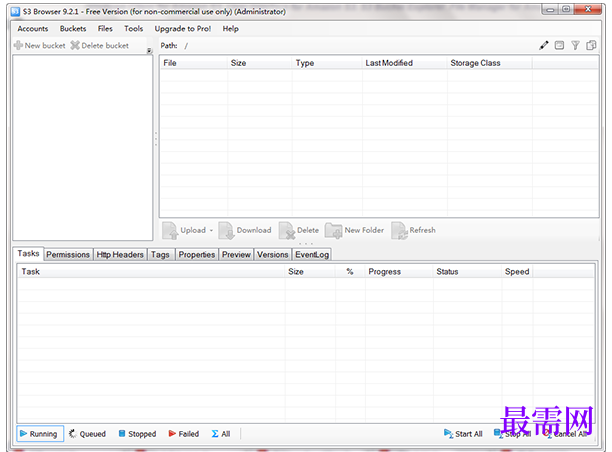Show Stopped tasks filter

click(x=137, y=434)
